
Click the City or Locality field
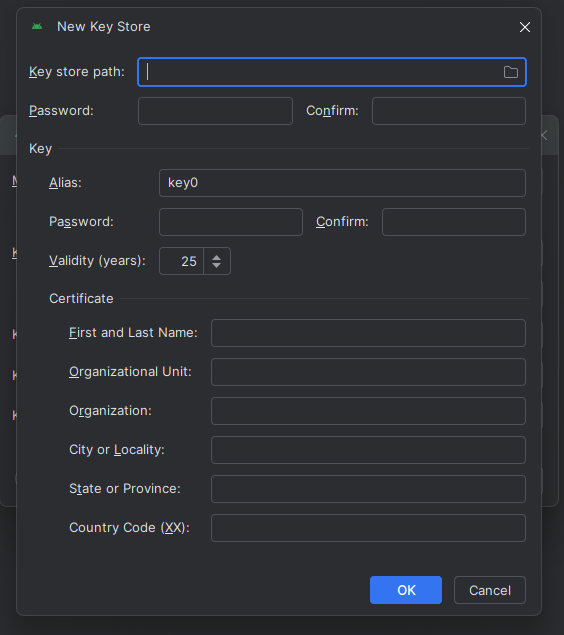point(368,450)
